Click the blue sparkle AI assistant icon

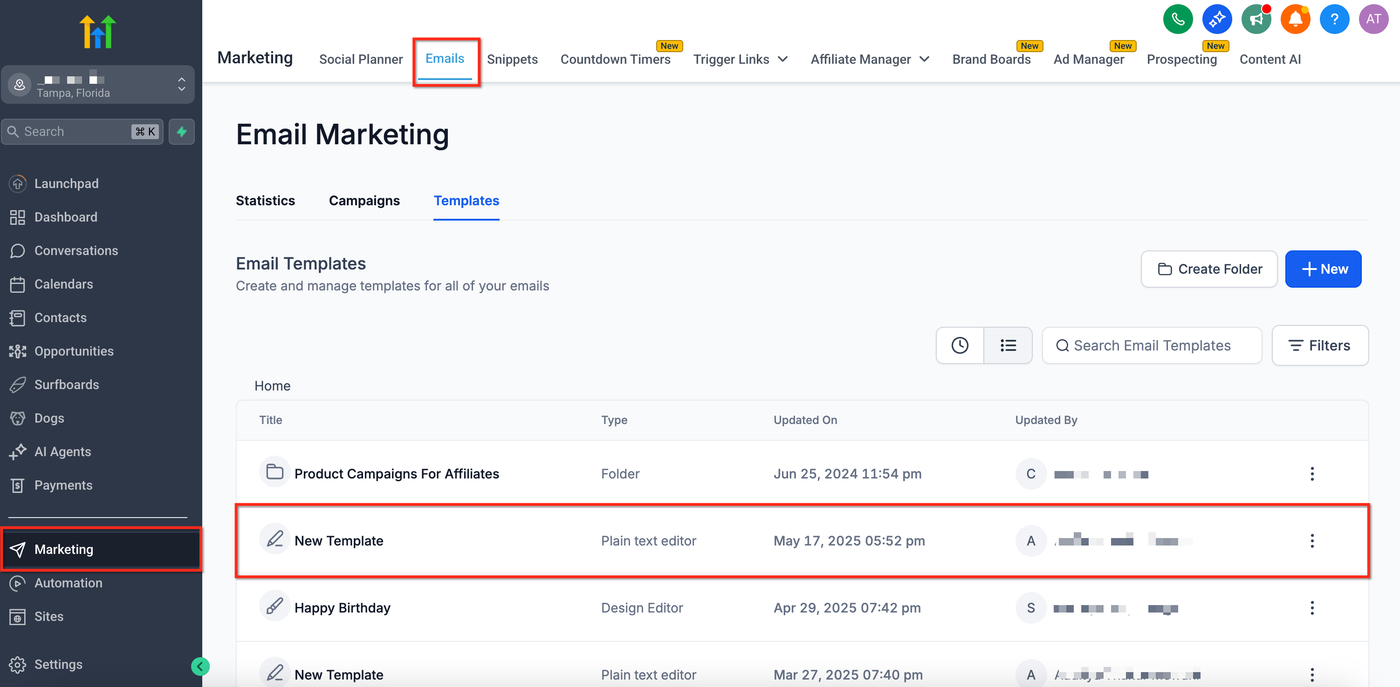(x=1217, y=19)
